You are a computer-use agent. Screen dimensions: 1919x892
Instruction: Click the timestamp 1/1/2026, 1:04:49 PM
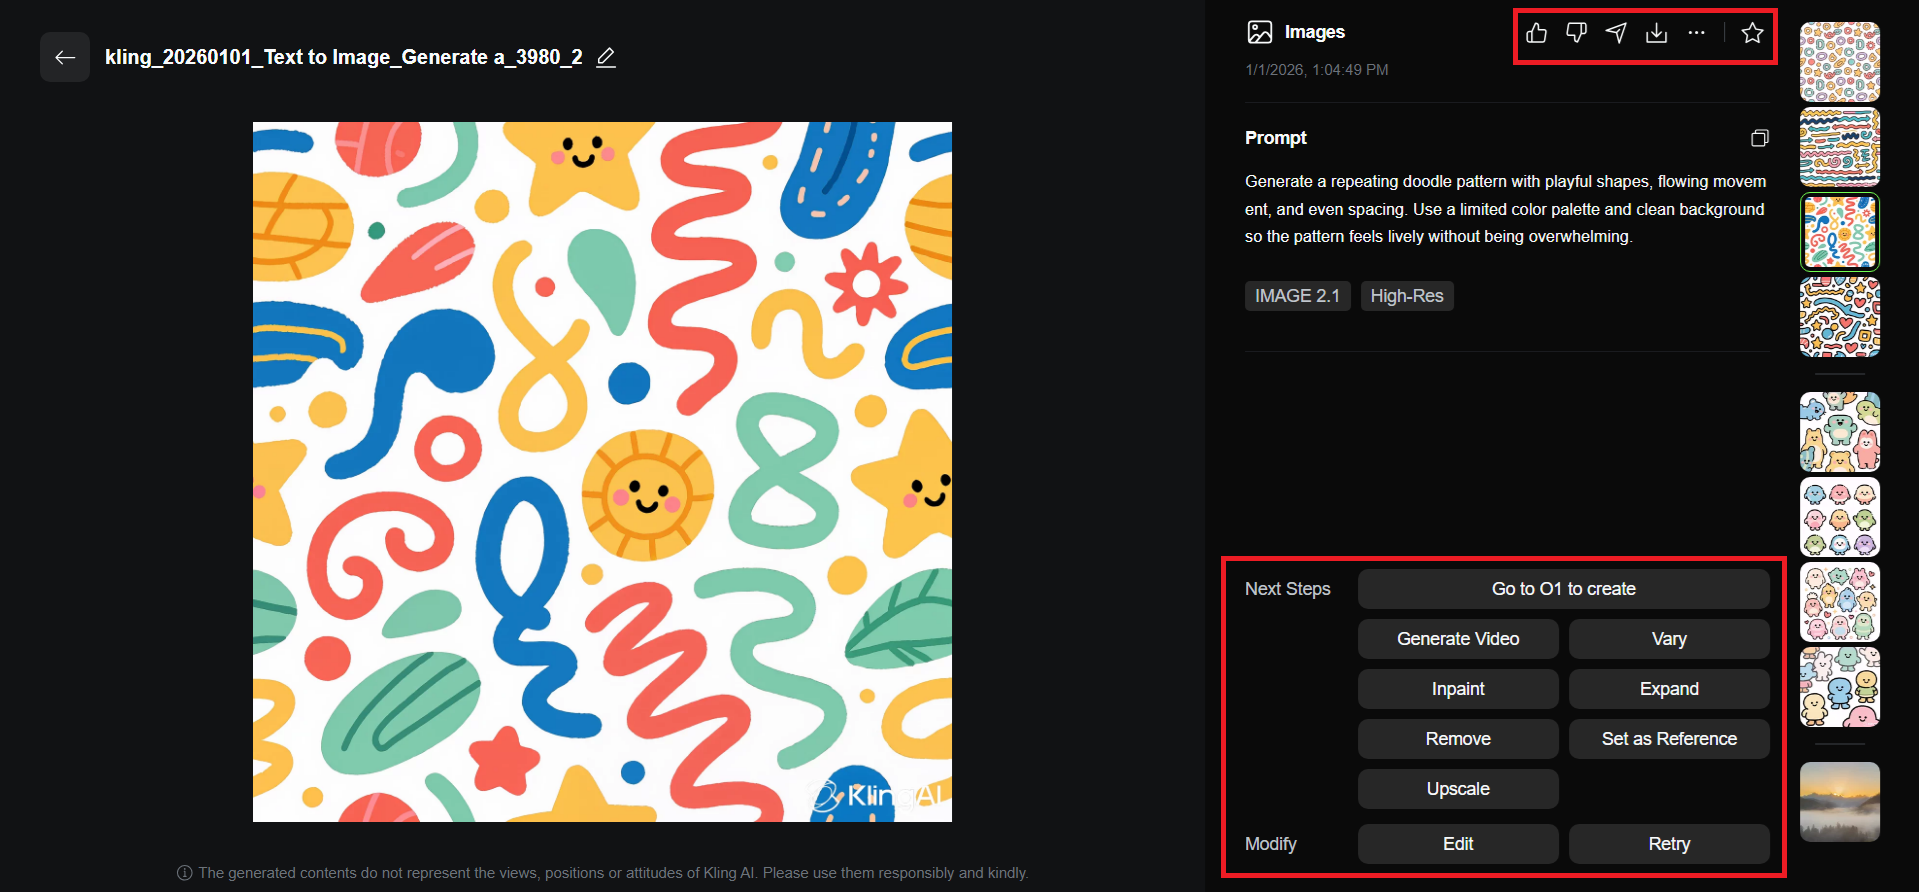(1317, 70)
